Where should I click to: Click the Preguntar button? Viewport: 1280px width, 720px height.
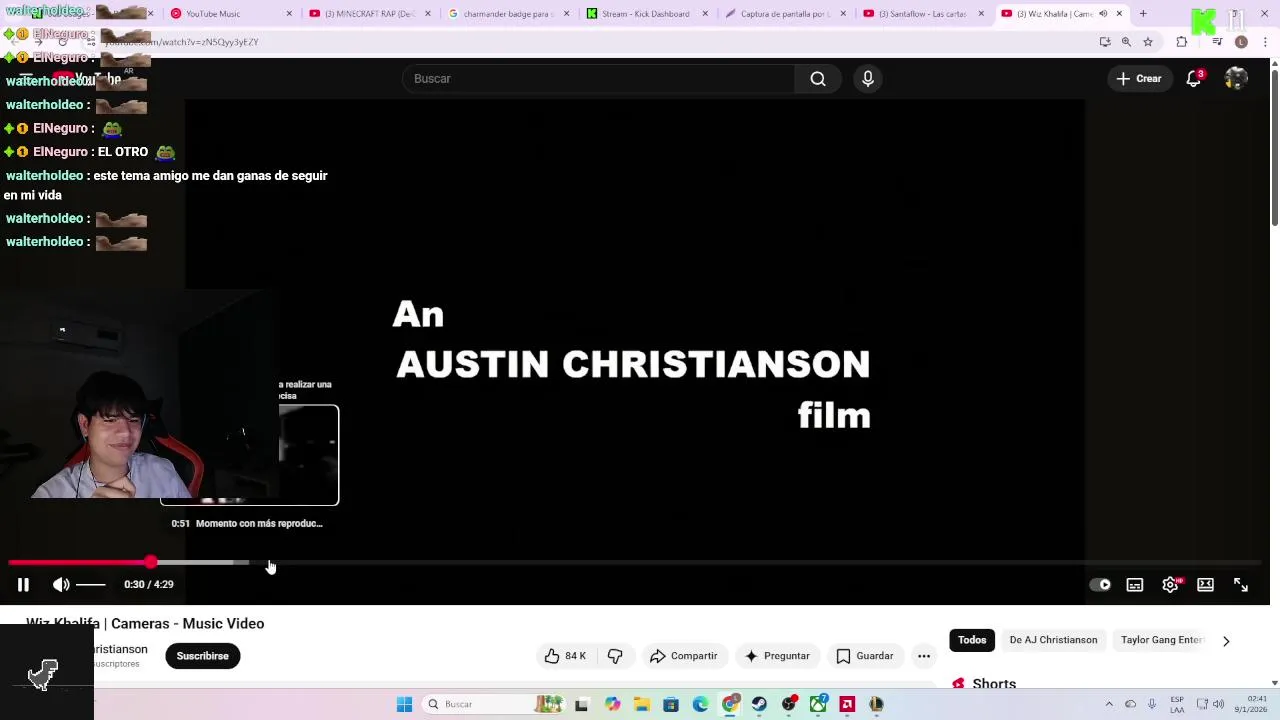(x=777, y=656)
